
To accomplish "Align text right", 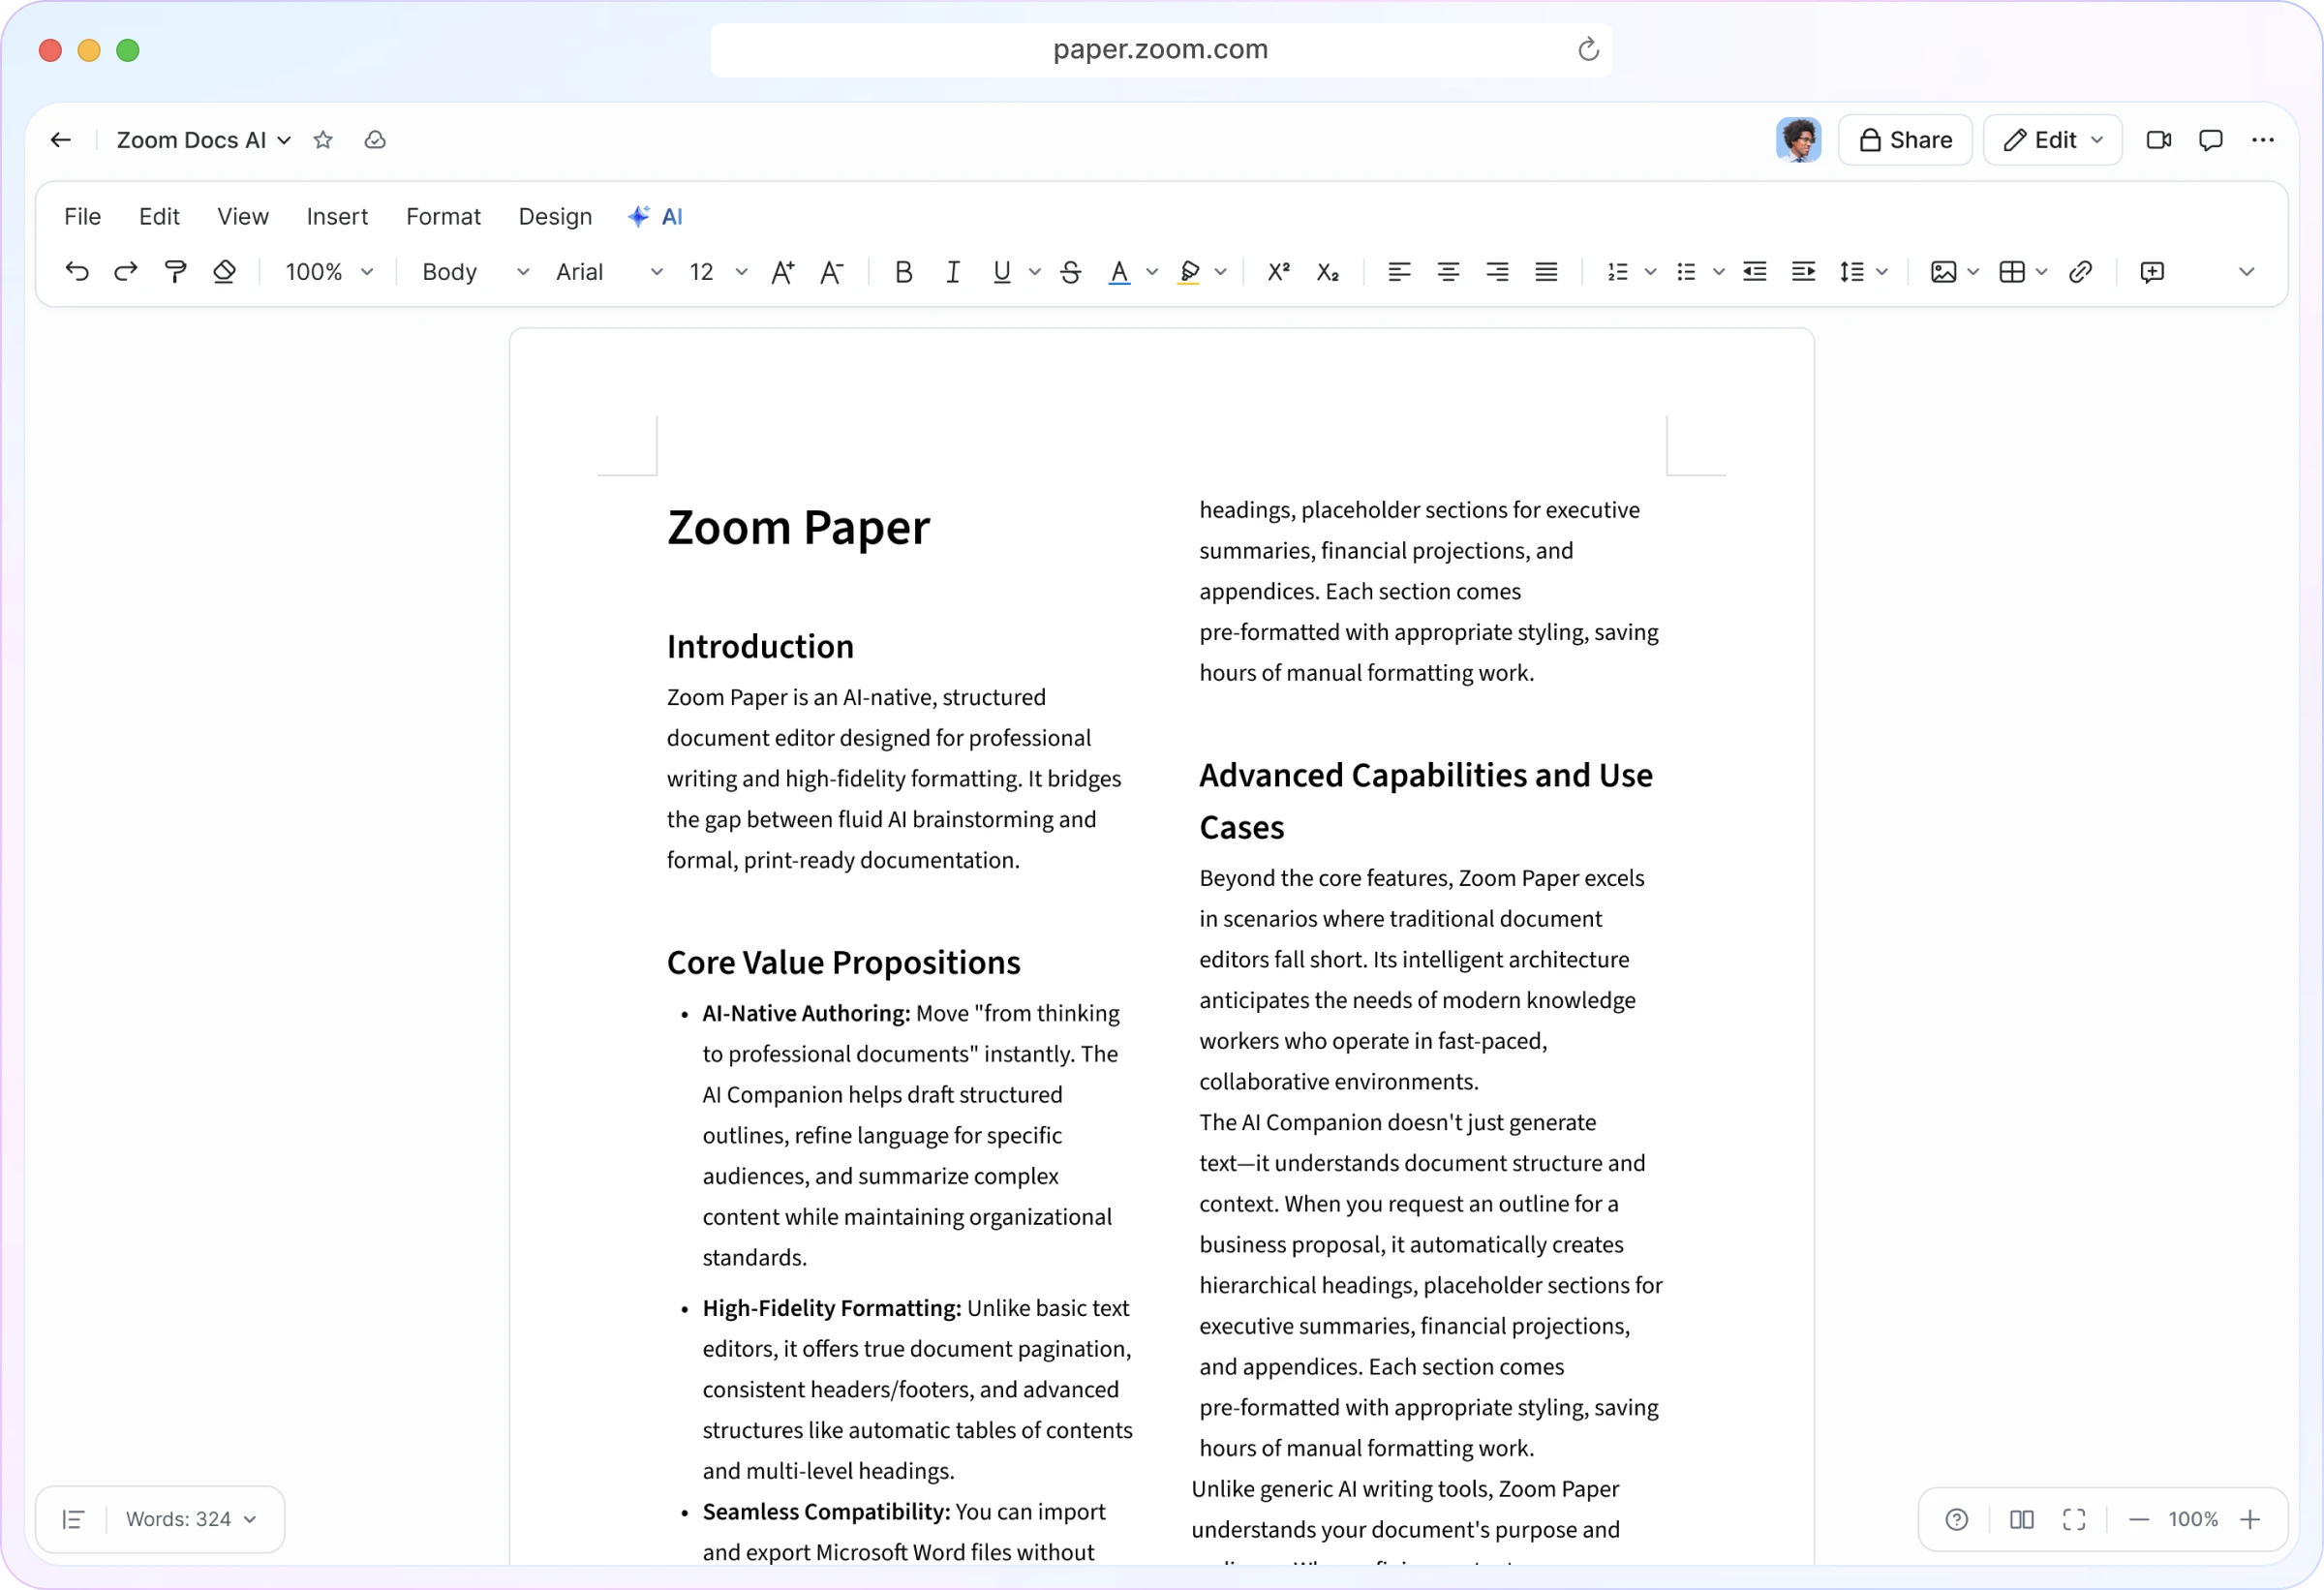I will tap(1497, 272).
